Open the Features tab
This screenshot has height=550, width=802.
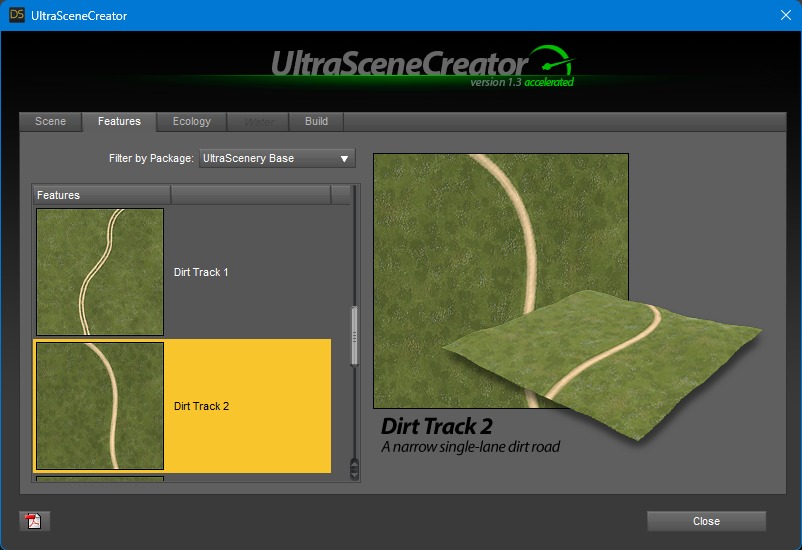tap(119, 121)
